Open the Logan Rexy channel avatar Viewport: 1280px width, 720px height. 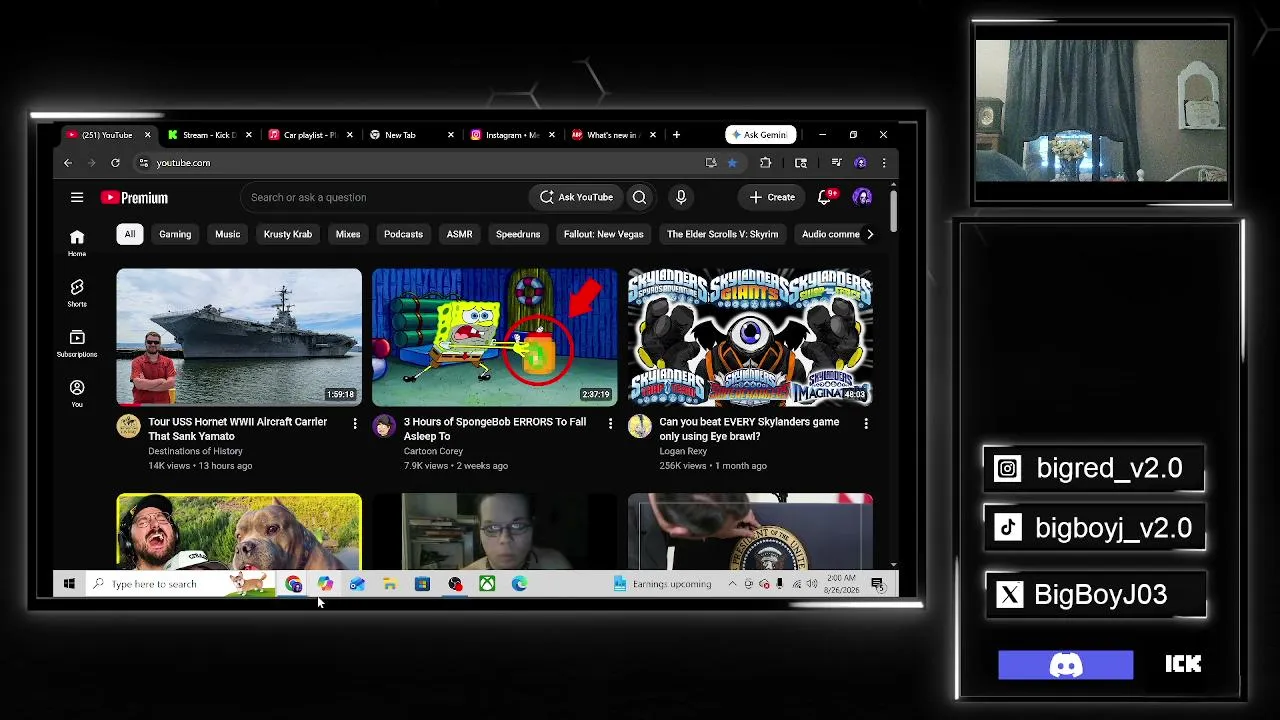(x=640, y=427)
